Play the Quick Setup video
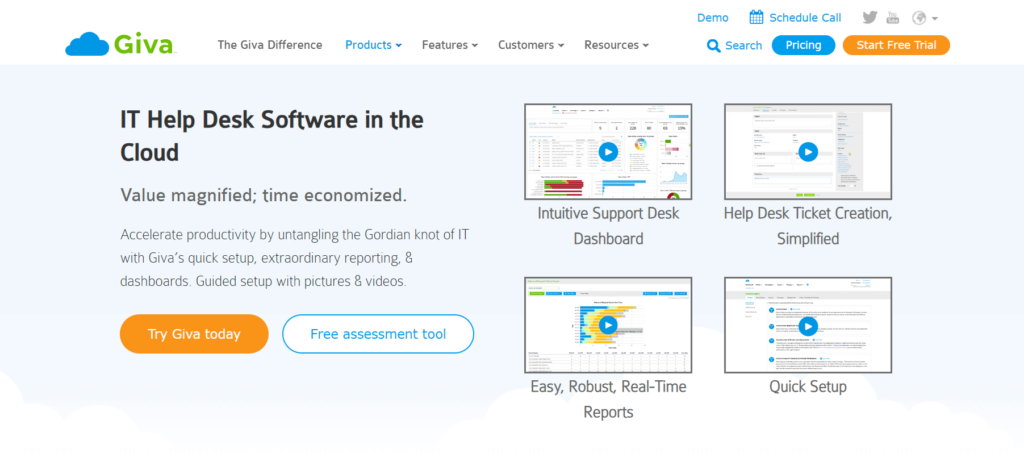1024x453 pixels. point(808,325)
